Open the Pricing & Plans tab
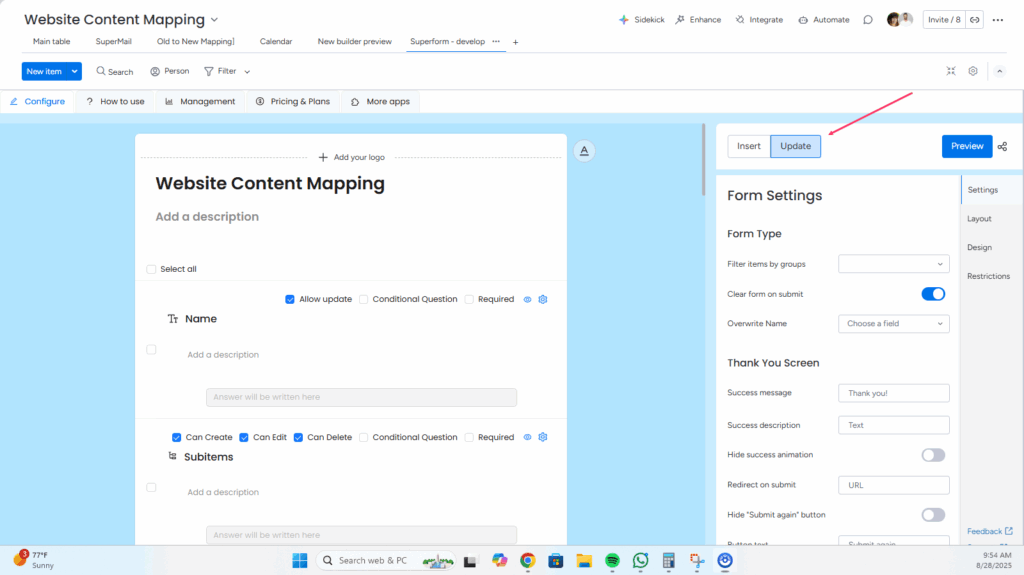Viewport: 1024px width, 575px height. [x=292, y=101]
